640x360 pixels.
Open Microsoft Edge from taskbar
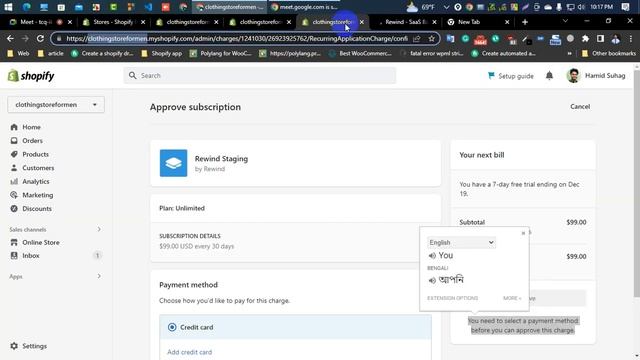pyautogui.click(x=27, y=7)
